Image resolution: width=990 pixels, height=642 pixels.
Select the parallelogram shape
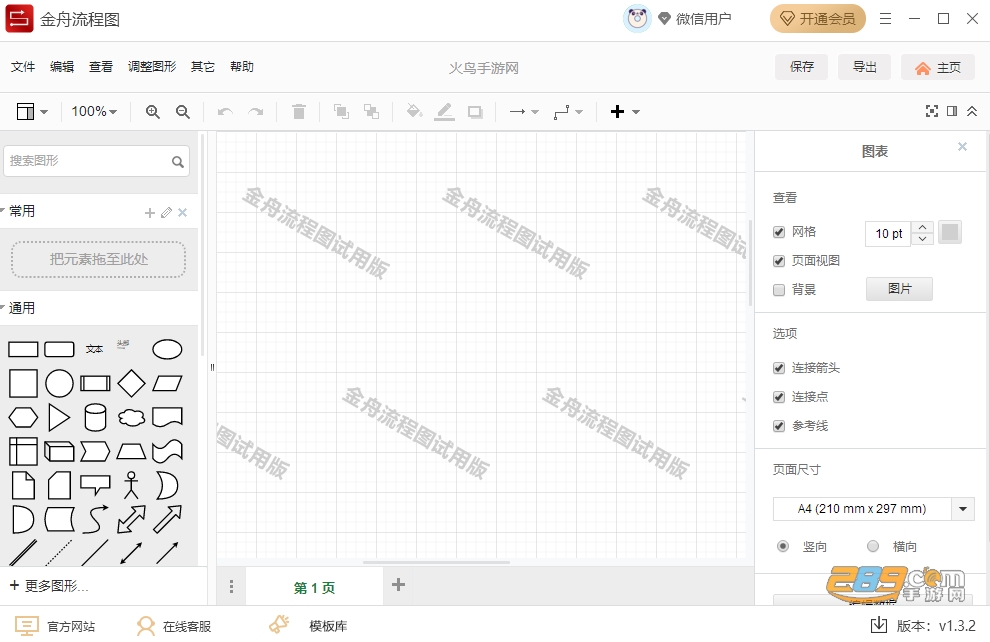(x=167, y=383)
